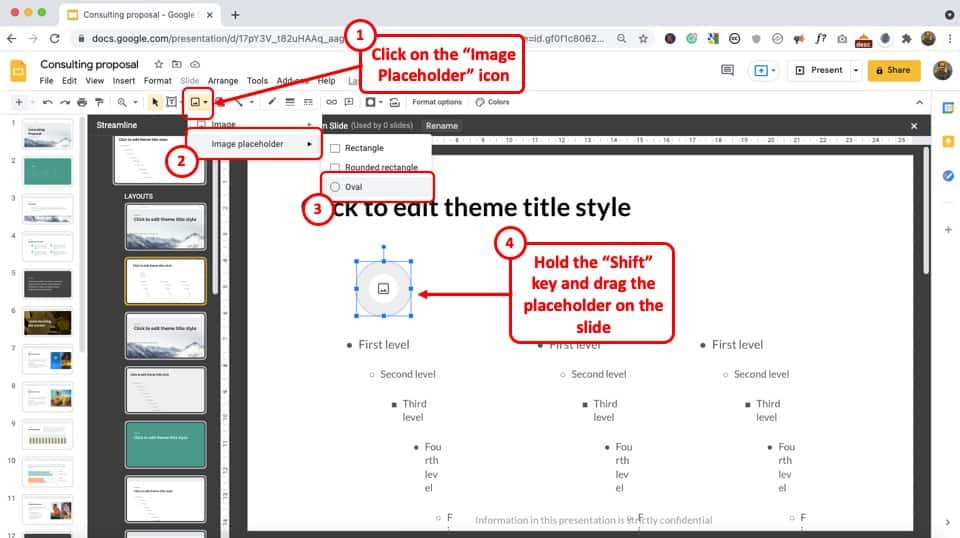Viewport: 960px width, 538px height.
Task: Open the line tool dropdown arrow
Action: click(x=252, y=102)
